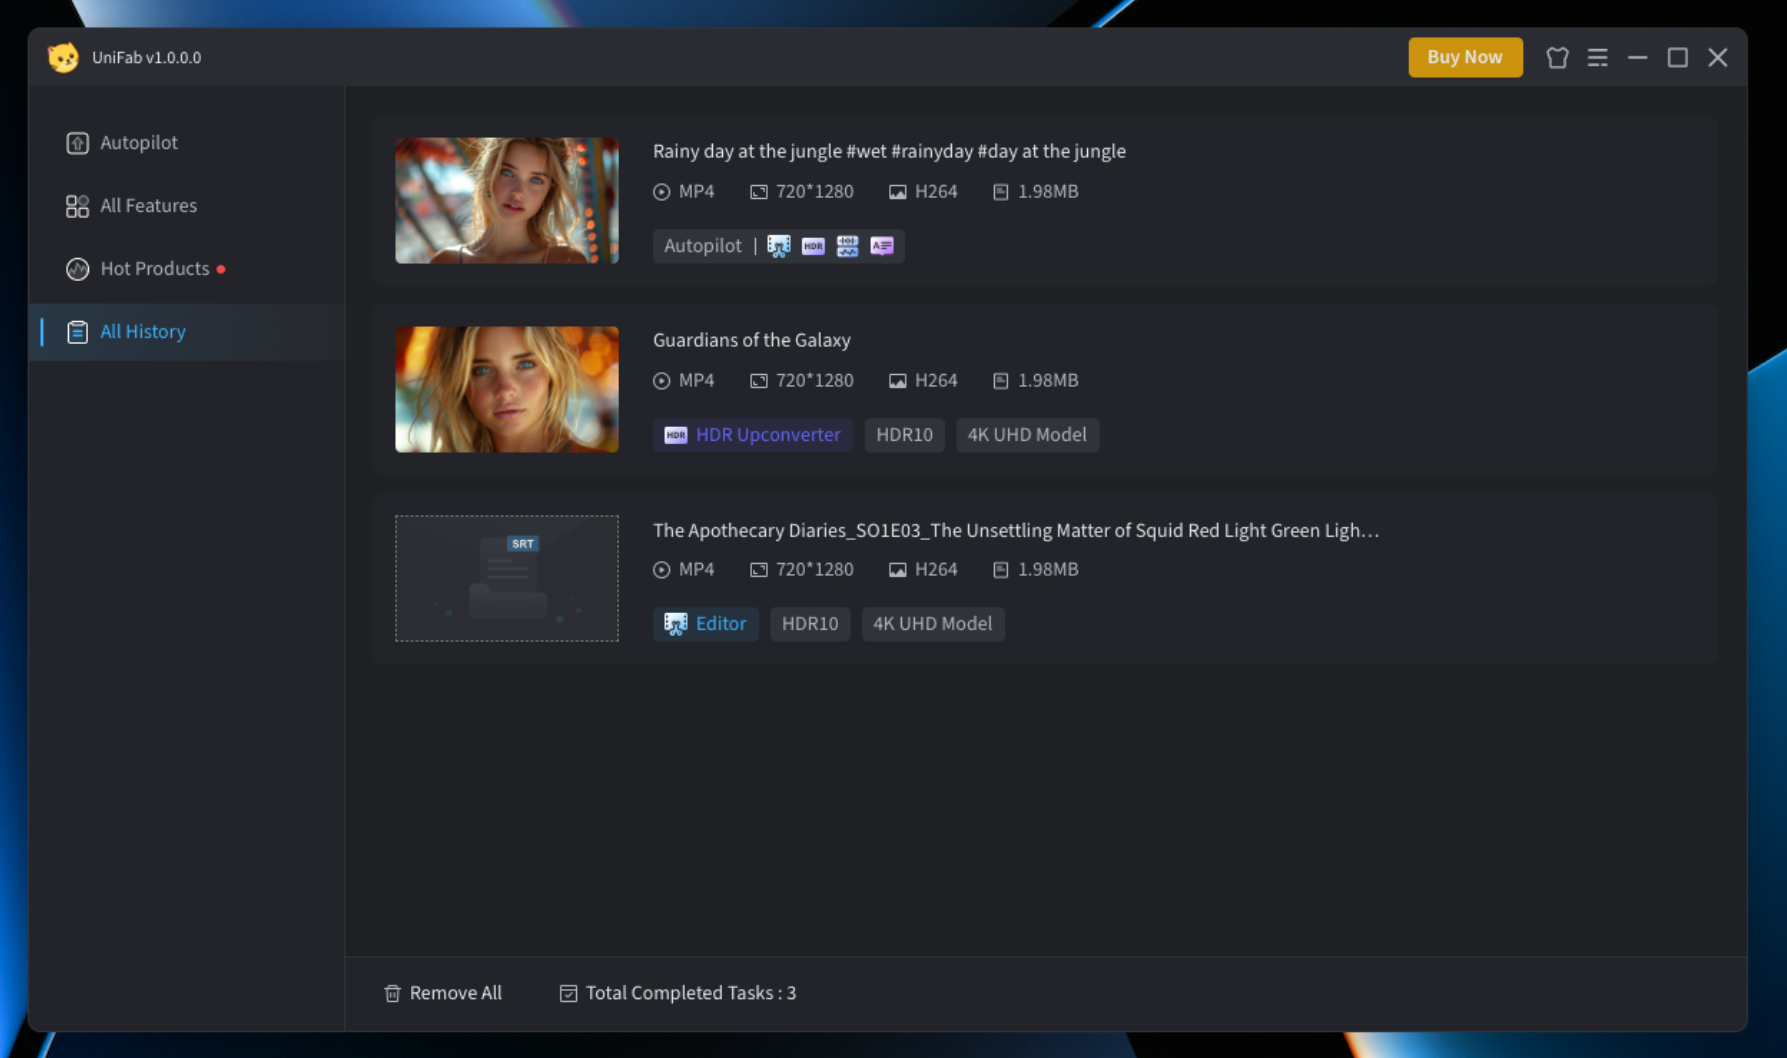Click the UniFab cat logo icon

tap(63, 57)
